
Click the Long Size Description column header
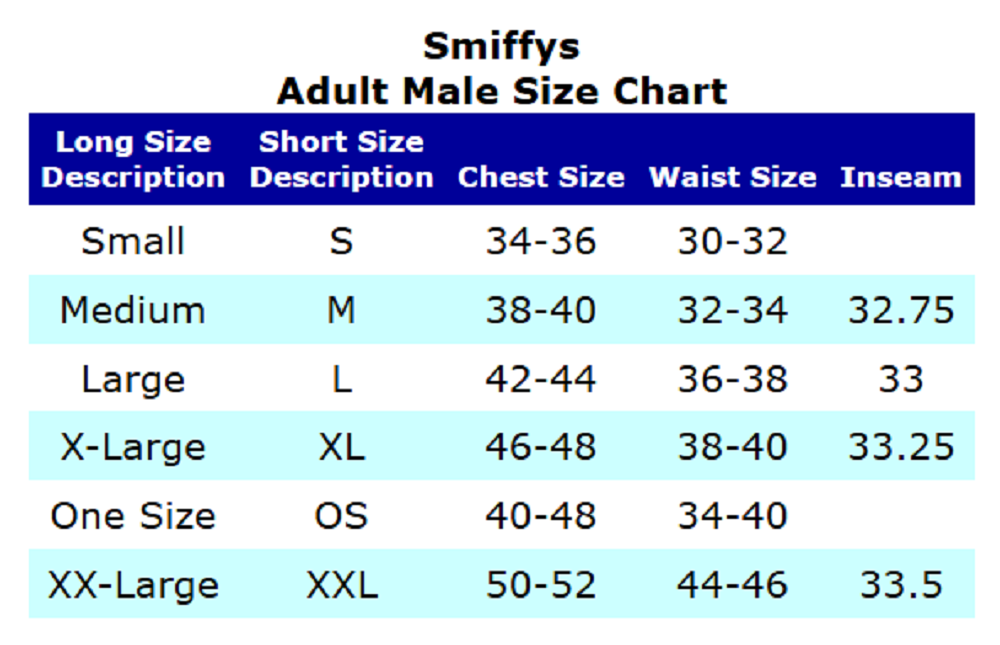coord(133,159)
